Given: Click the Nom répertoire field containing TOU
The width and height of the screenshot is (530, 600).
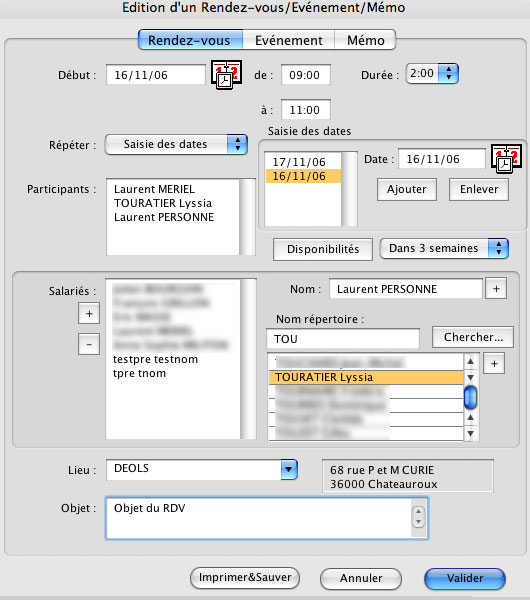Looking at the screenshot, I should (x=343, y=339).
